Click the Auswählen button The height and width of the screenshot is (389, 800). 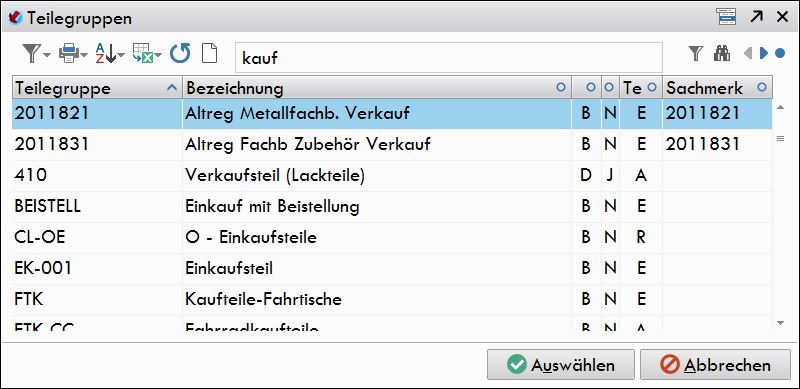(561, 364)
